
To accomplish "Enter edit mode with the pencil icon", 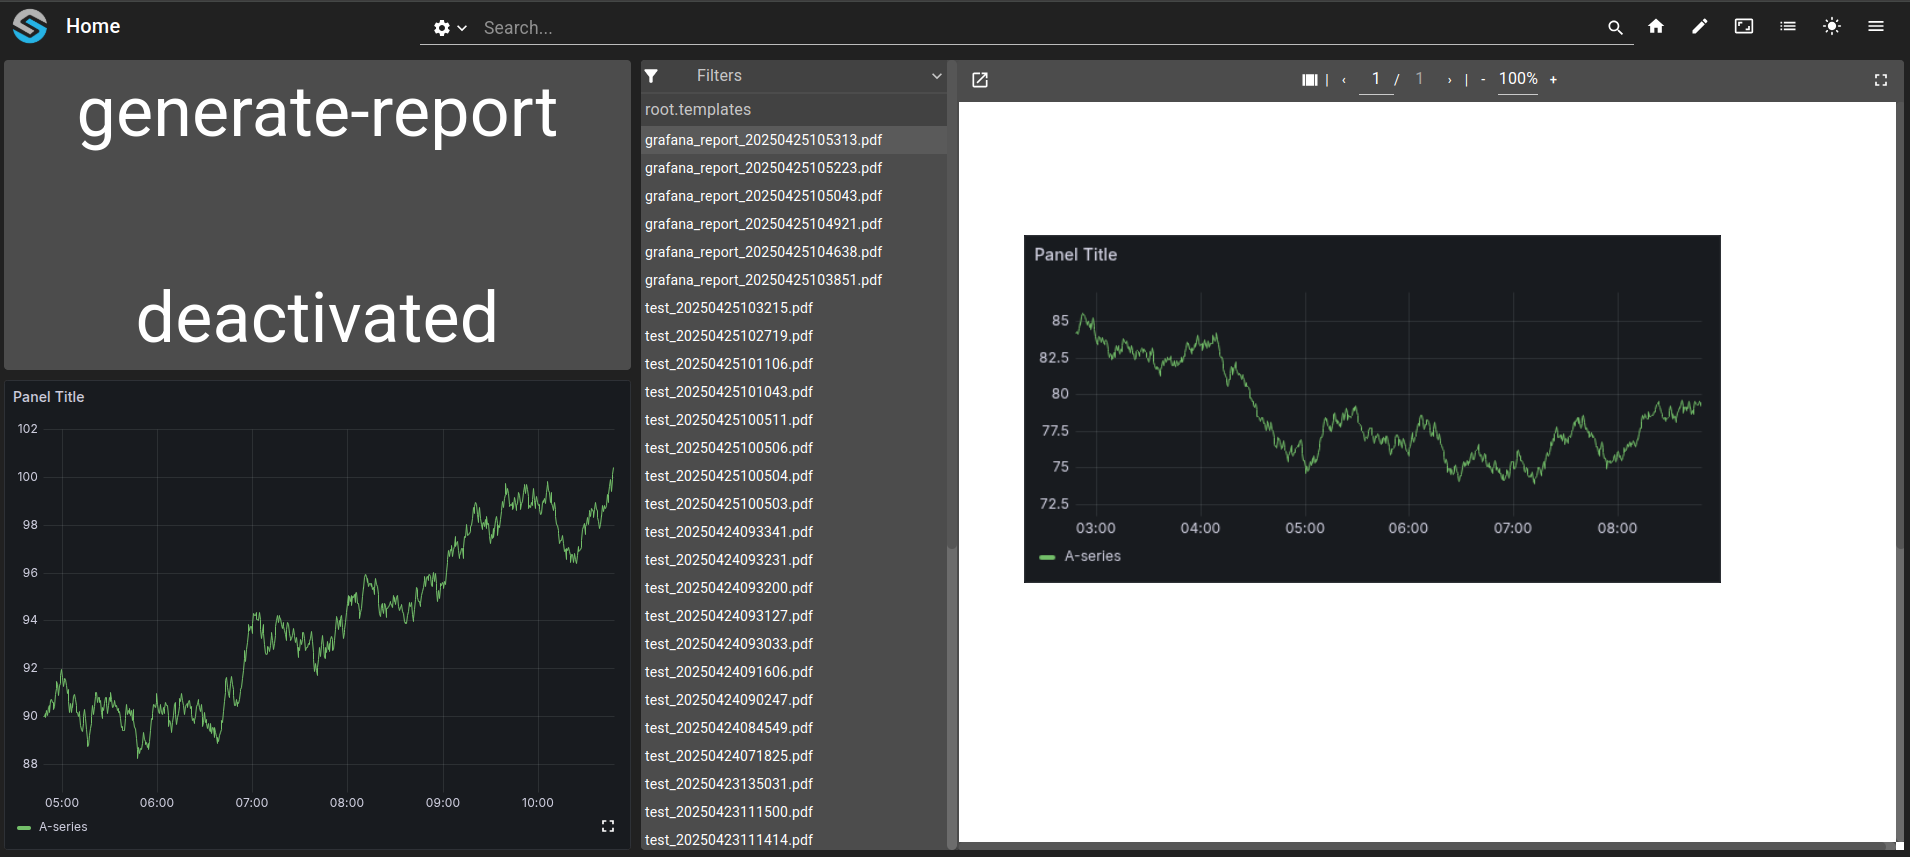I will tap(1700, 26).
